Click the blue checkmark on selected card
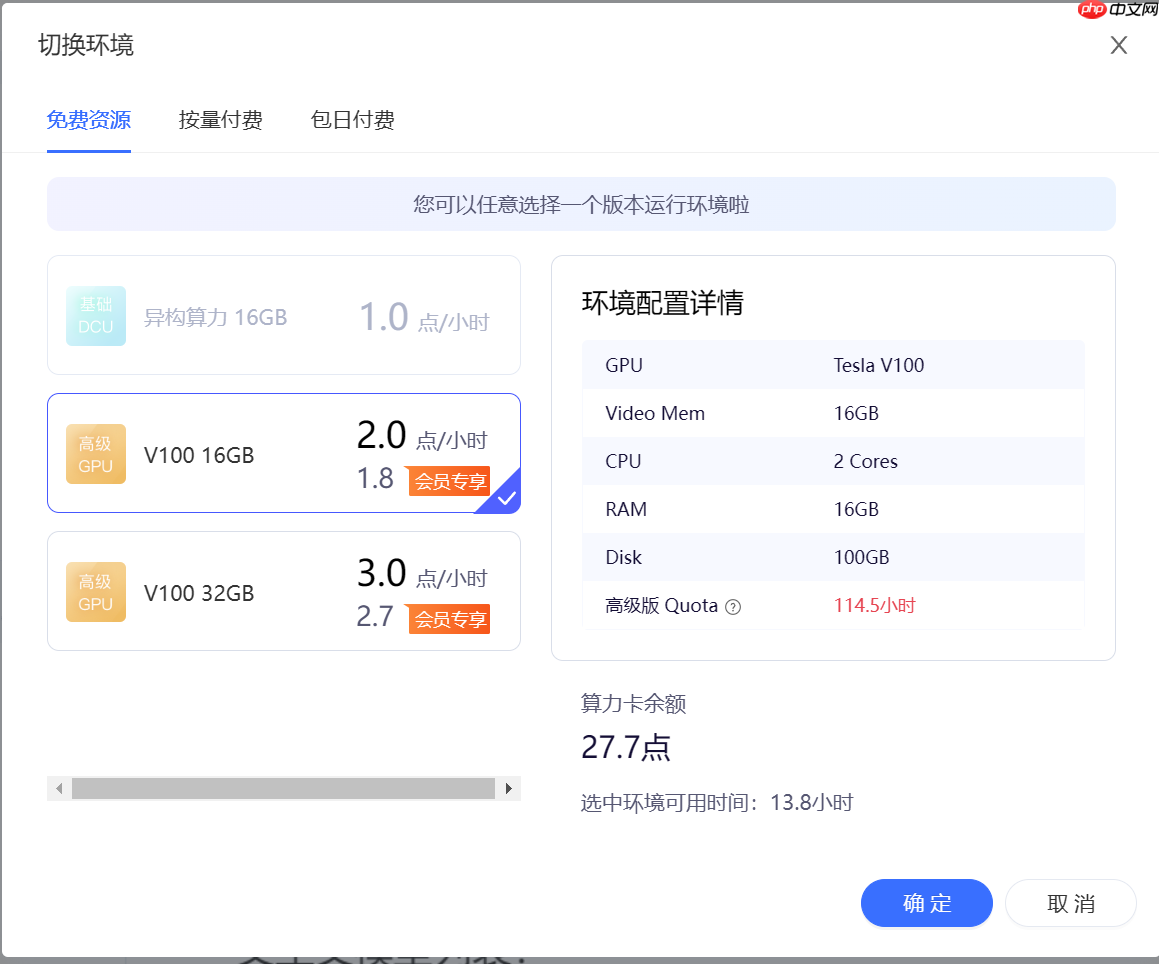The width and height of the screenshot is (1159, 964). (504, 496)
